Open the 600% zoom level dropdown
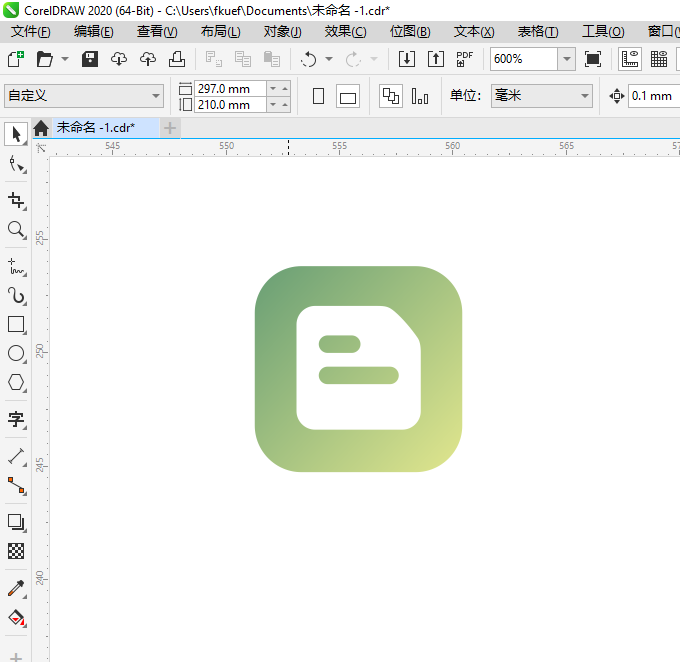The height and width of the screenshot is (662, 680). (x=566, y=59)
